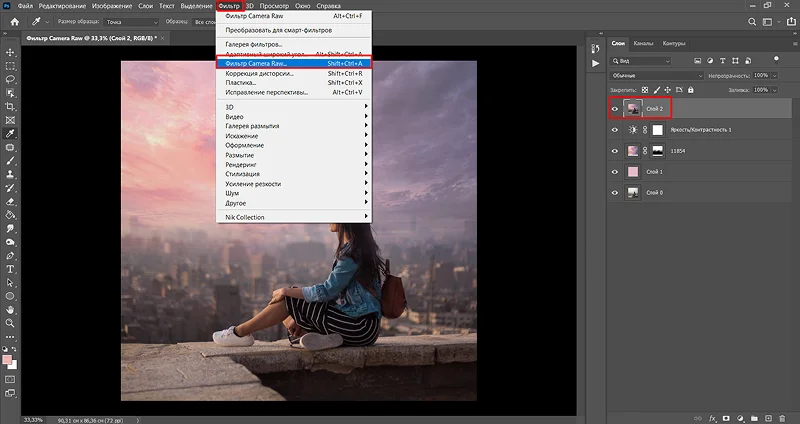Screen dimensions: 800x424
Task: Select the Rectangular Marquee tool
Action: pos(10,66)
